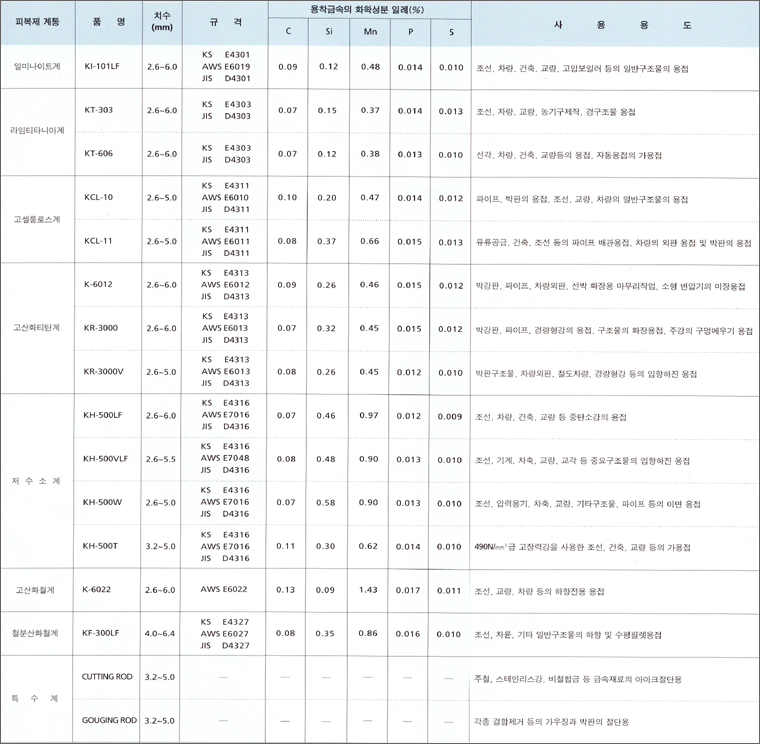Screen dimensions: 760x744
Task: Click Si value 0.58 for KH-500W
Action: point(326,503)
